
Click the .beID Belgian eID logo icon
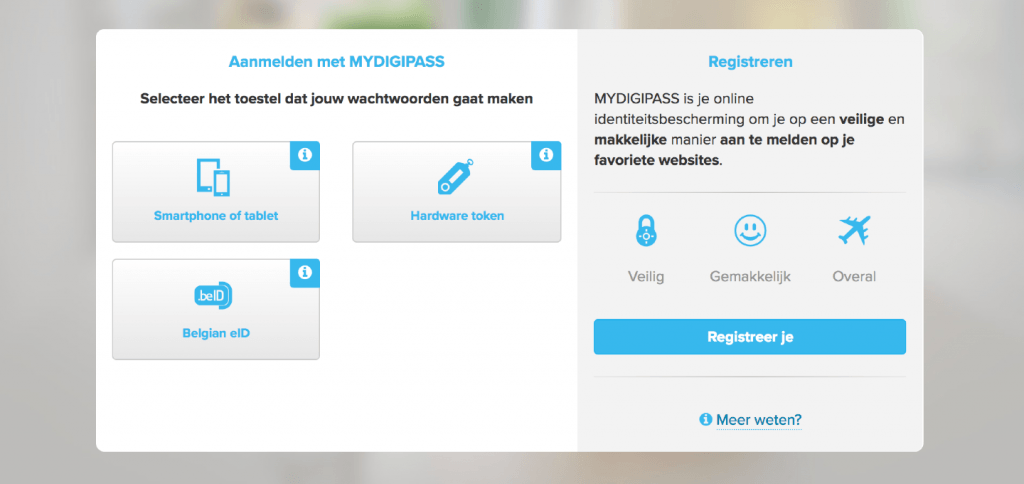click(215, 296)
